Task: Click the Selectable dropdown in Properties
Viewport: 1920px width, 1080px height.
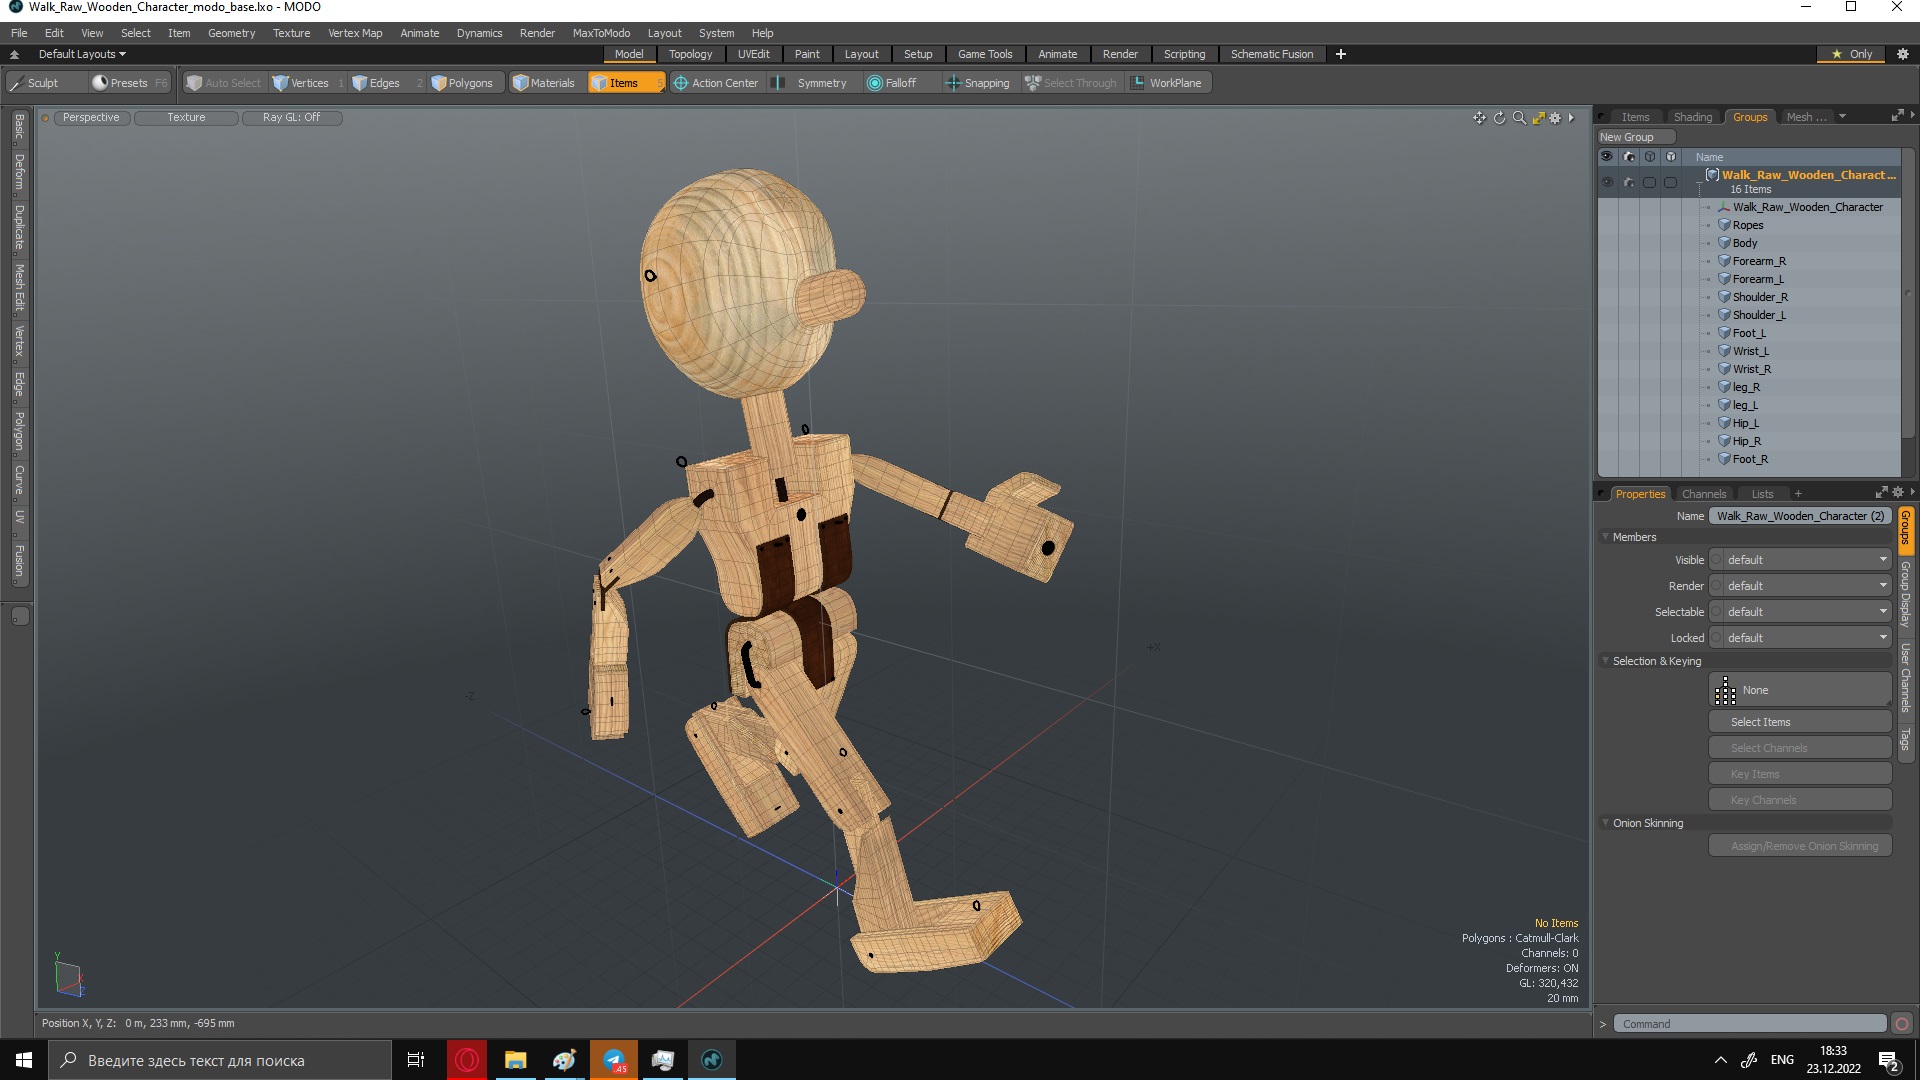Action: (1804, 611)
